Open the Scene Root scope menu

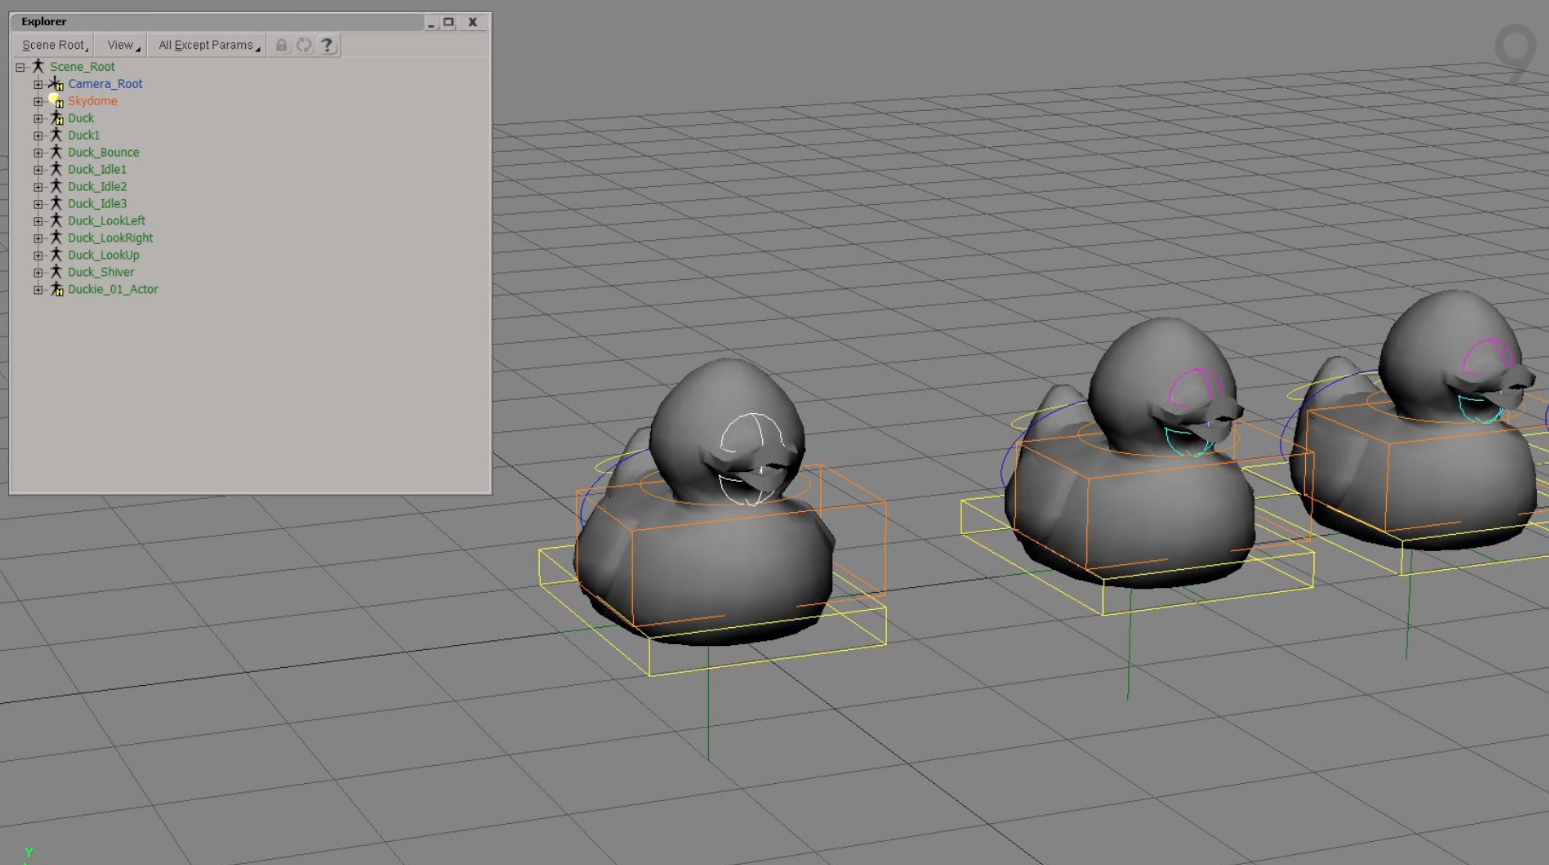(x=54, y=45)
